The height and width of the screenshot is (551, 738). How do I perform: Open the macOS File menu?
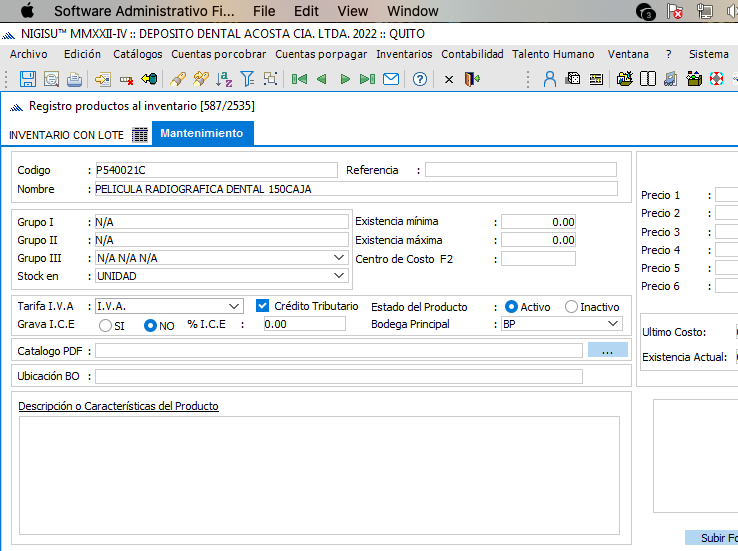[x=264, y=11]
